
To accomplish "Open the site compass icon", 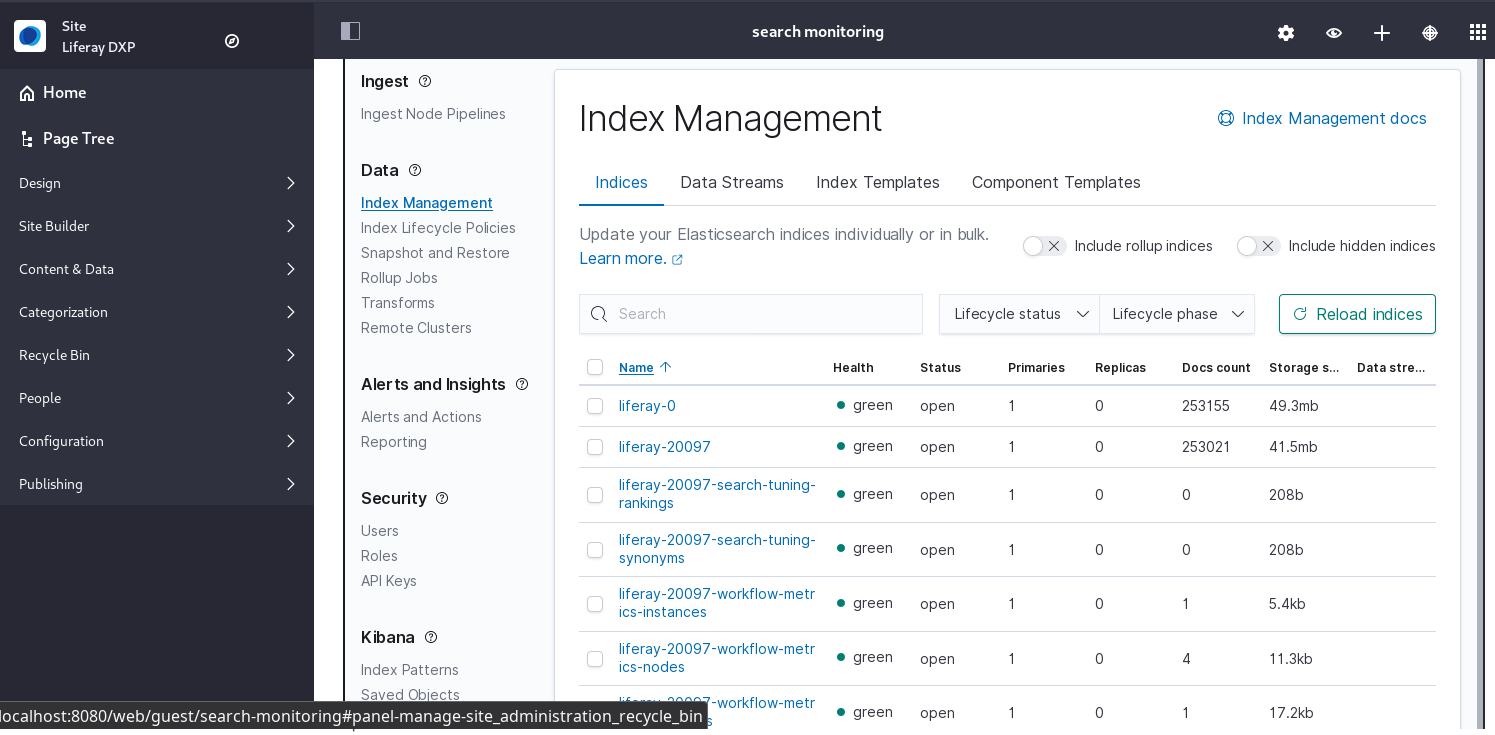I will tap(232, 41).
